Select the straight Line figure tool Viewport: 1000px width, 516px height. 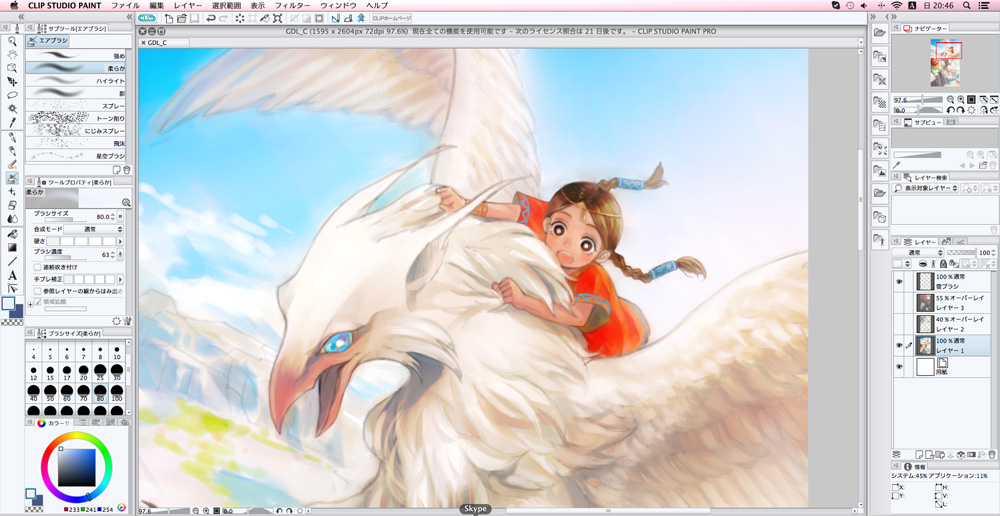pos(12,262)
